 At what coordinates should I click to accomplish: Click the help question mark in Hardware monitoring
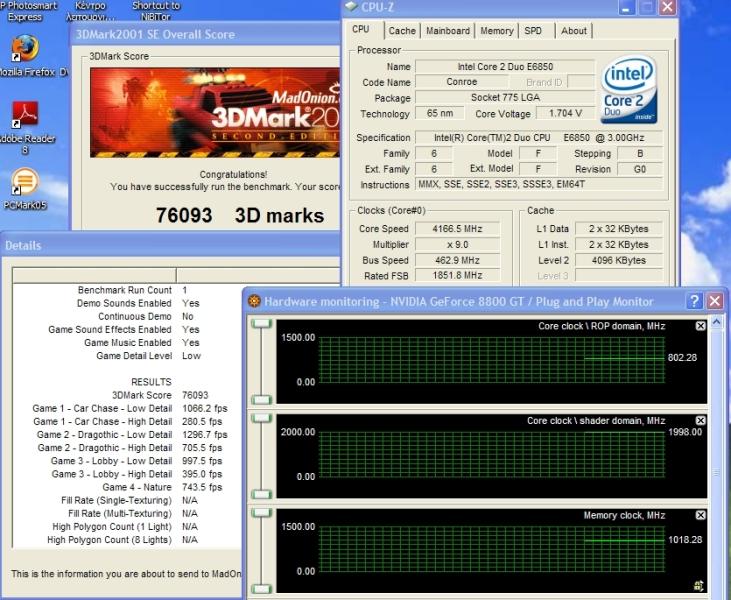(694, 301)
